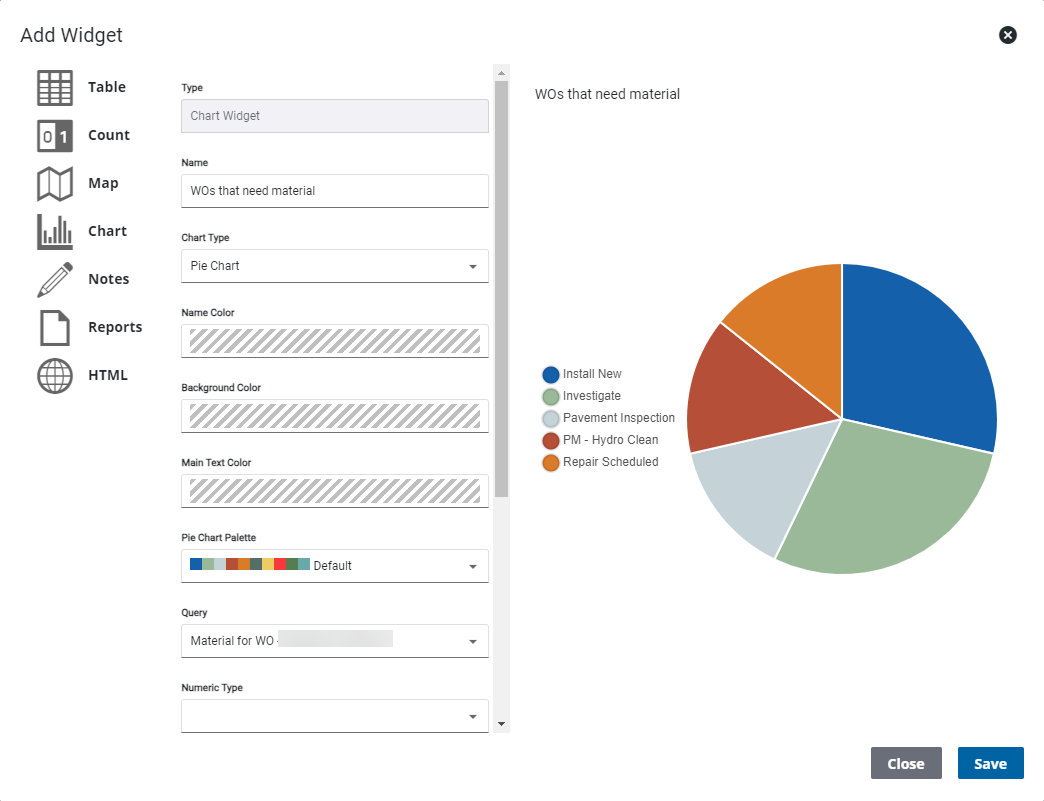Screen dimensions: 1044x801
Task: Select the Table widget icon
Action: [x=55, y=88]
